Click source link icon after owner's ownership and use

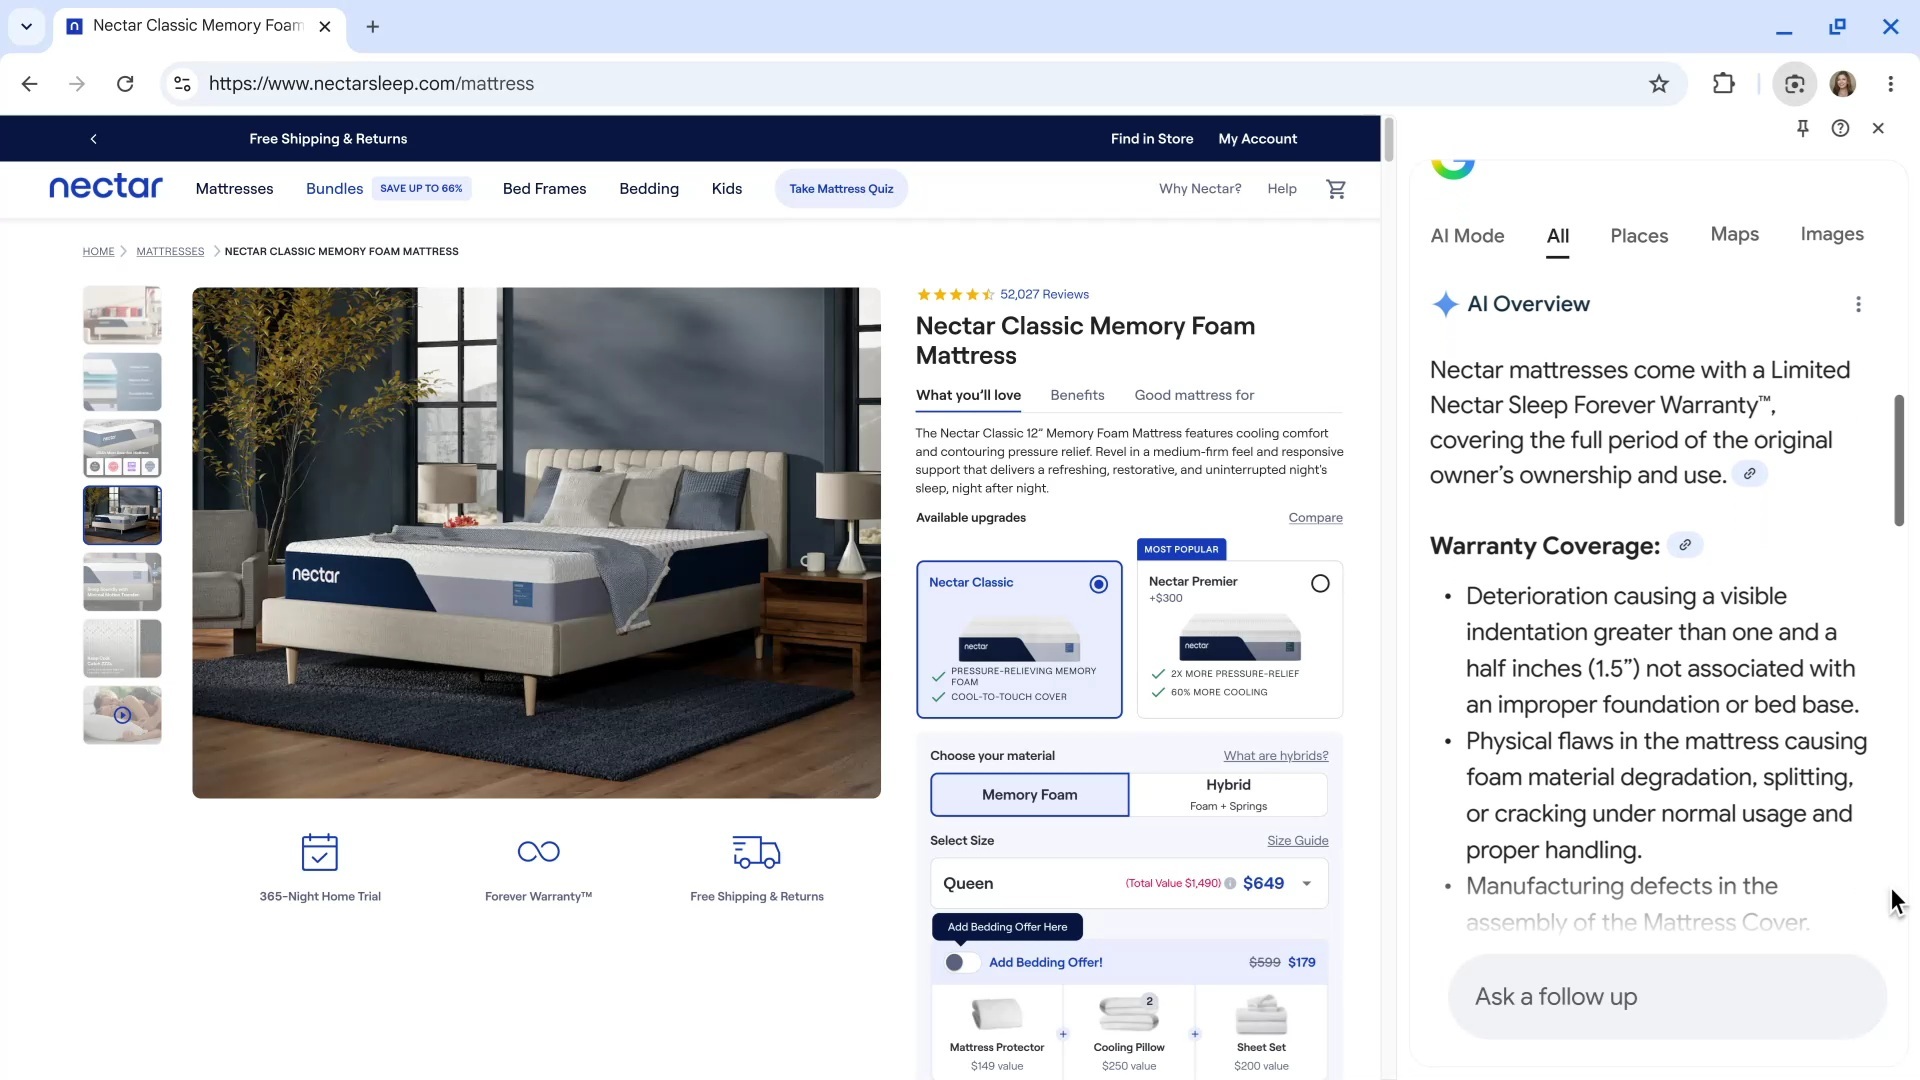point(1750,474)
